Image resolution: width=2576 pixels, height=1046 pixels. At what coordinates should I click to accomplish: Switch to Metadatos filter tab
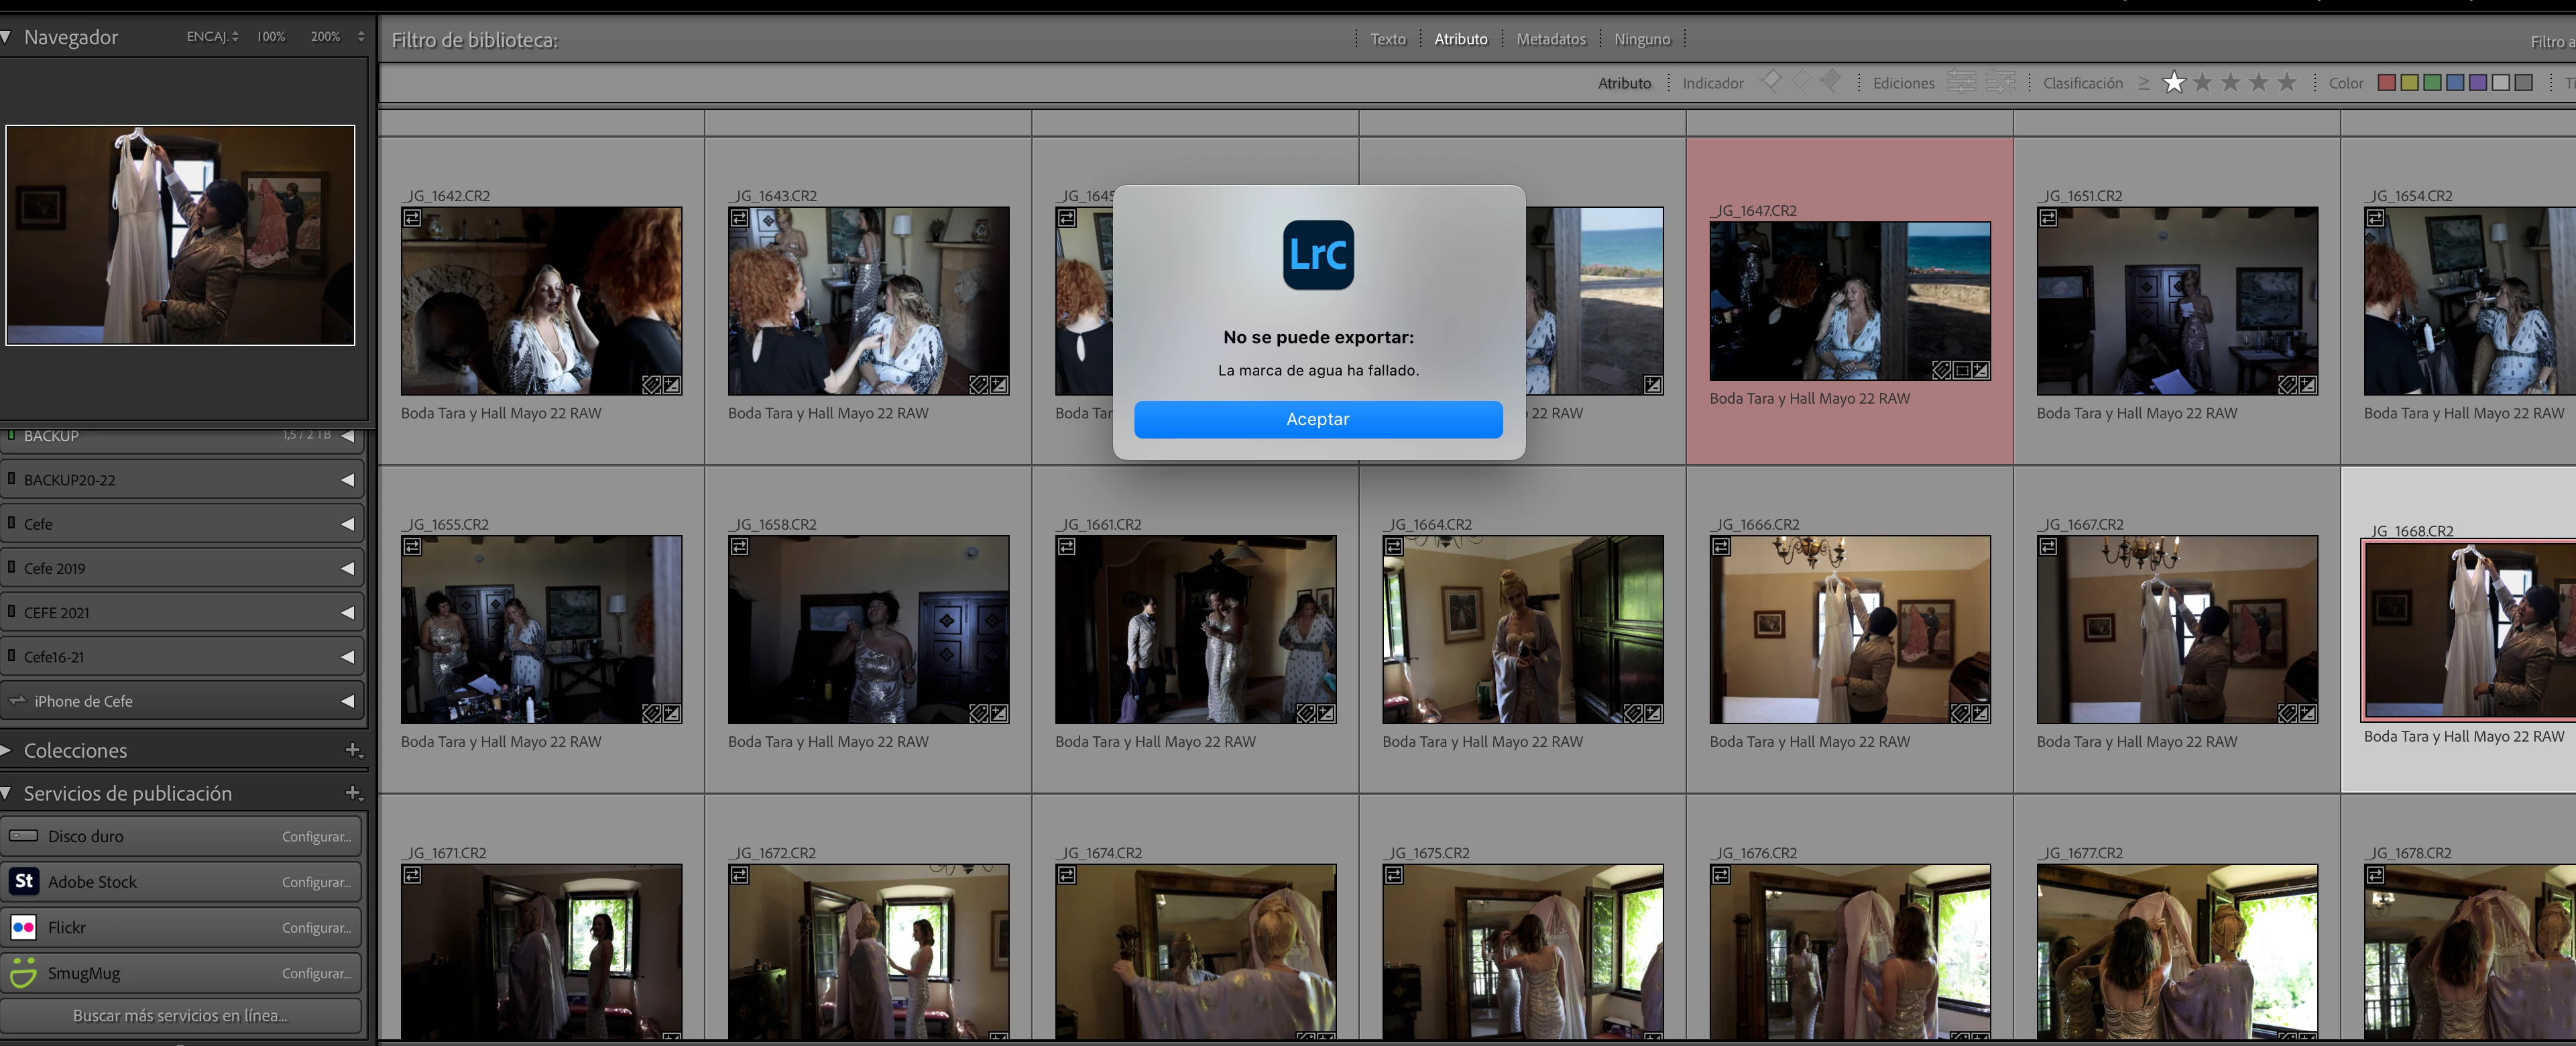point(1550,39)
